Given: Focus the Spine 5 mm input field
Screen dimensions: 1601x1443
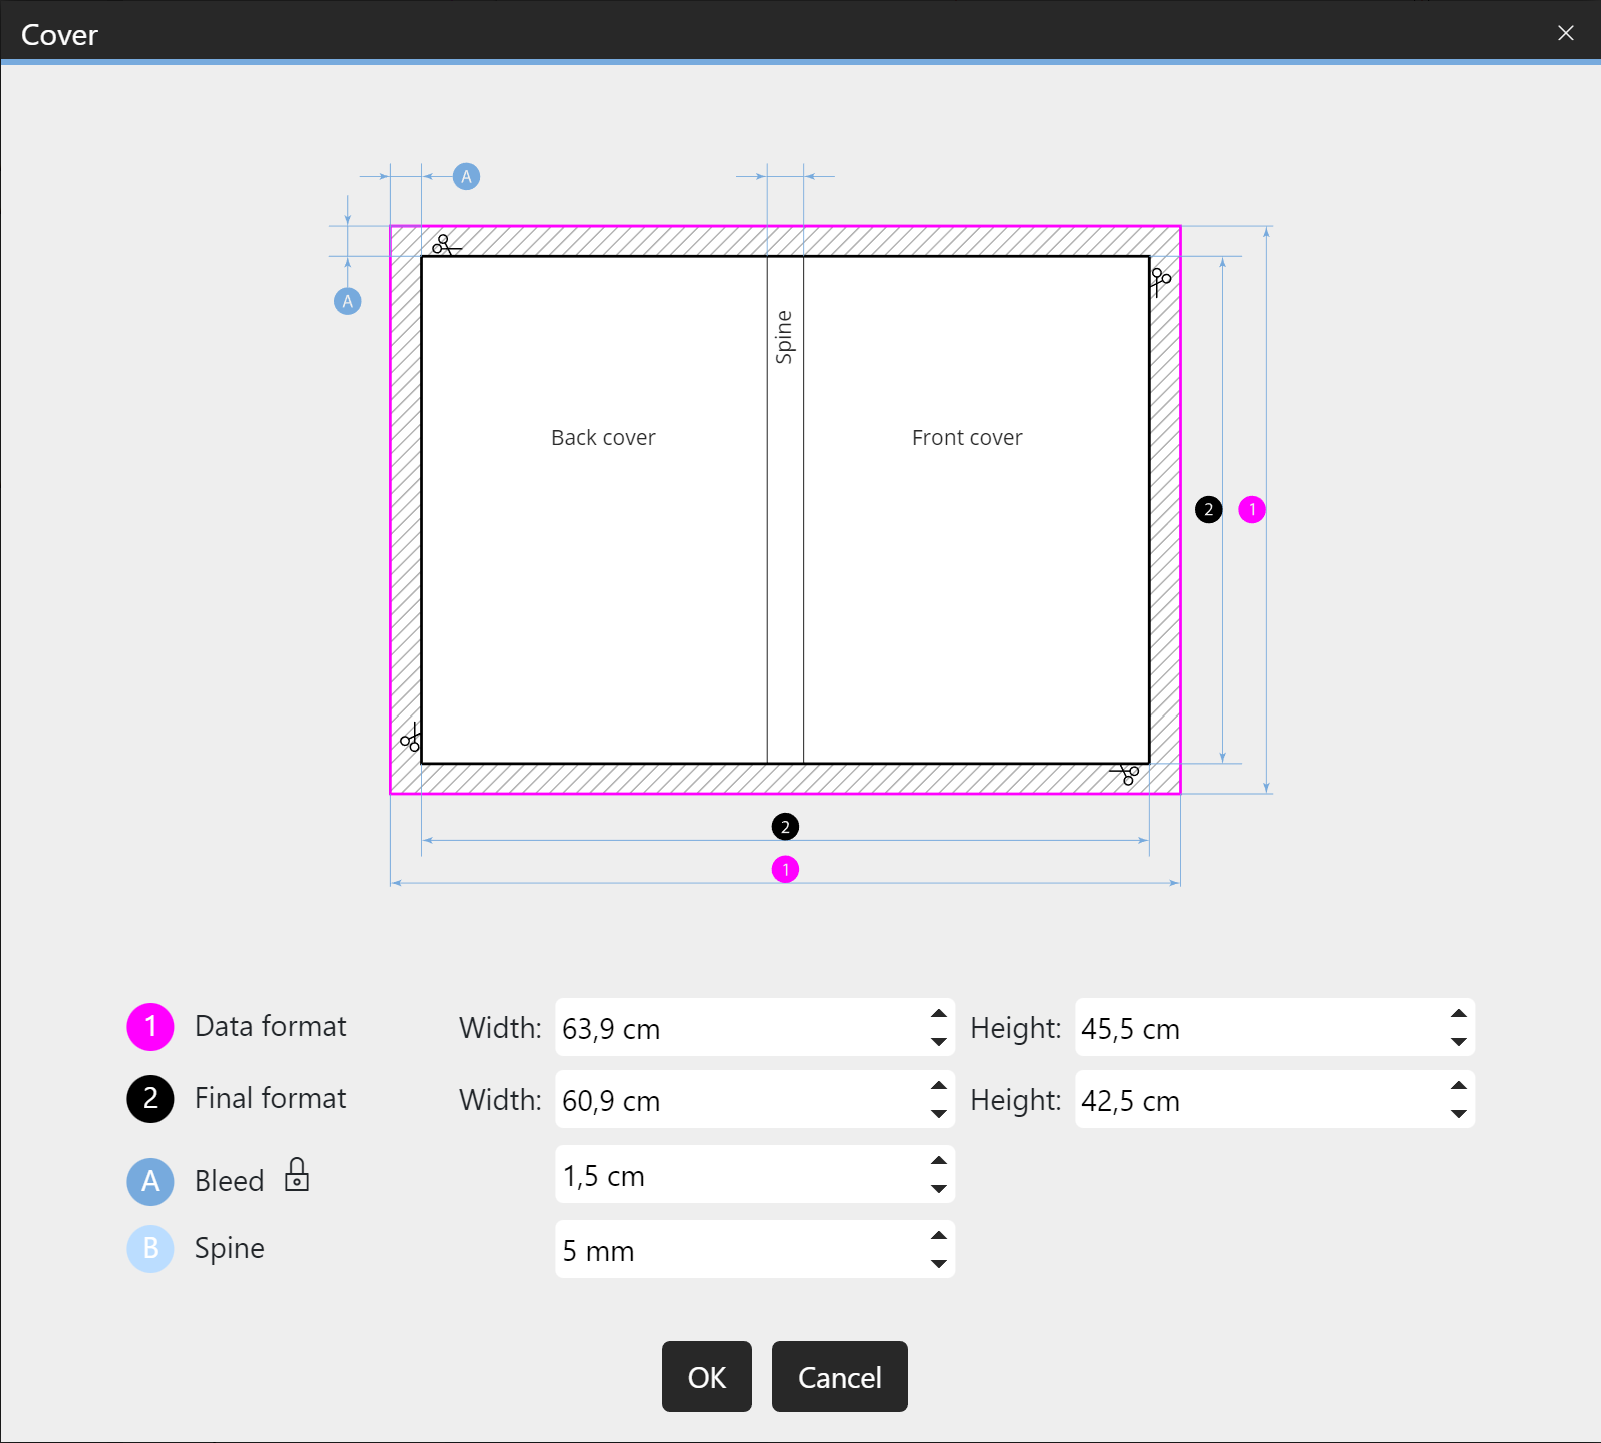Looking at the screenshot, I should (x=740, y=1250).
